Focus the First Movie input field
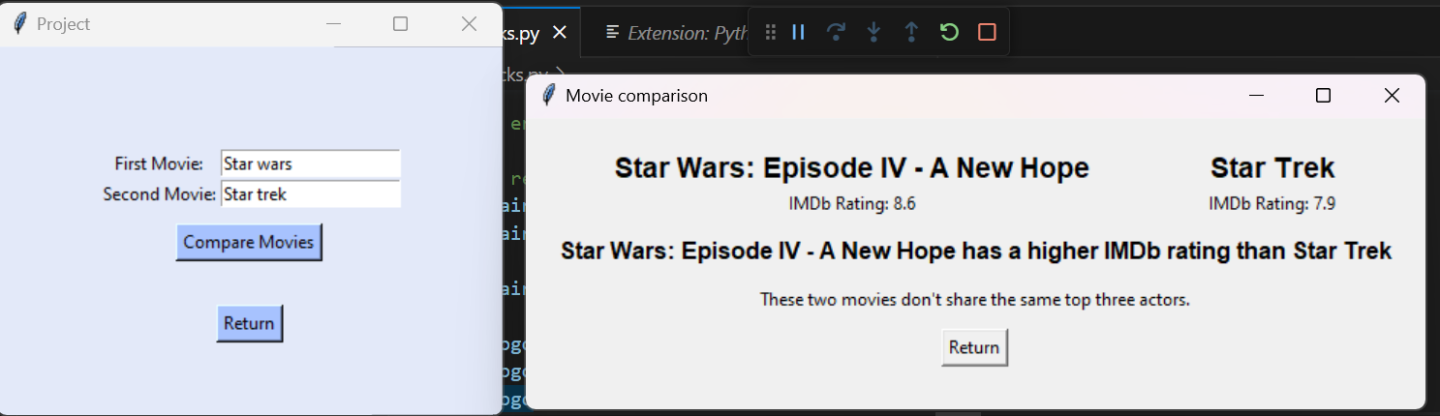1440x416 pixels. tap(310, 164)
